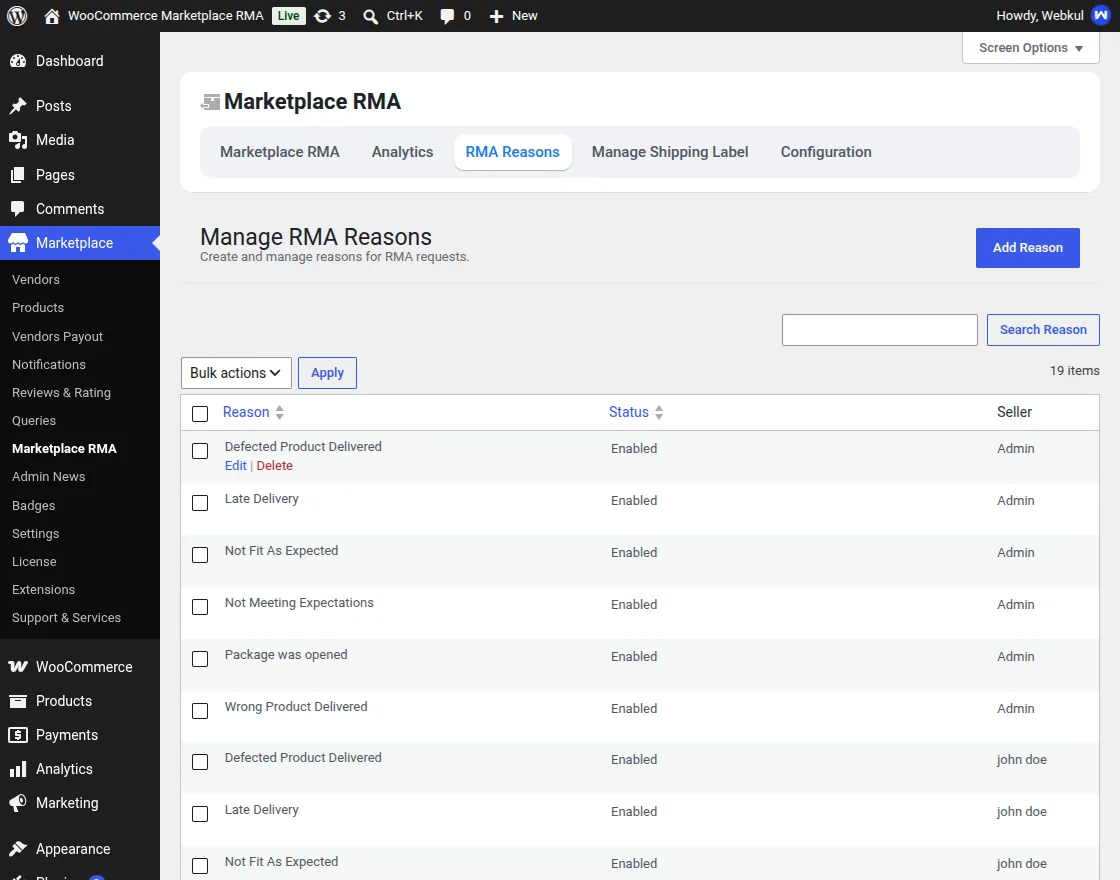Click the WordPress logo icon
The height and width of the screenshot is (880, 1120).
click(17, 16)
